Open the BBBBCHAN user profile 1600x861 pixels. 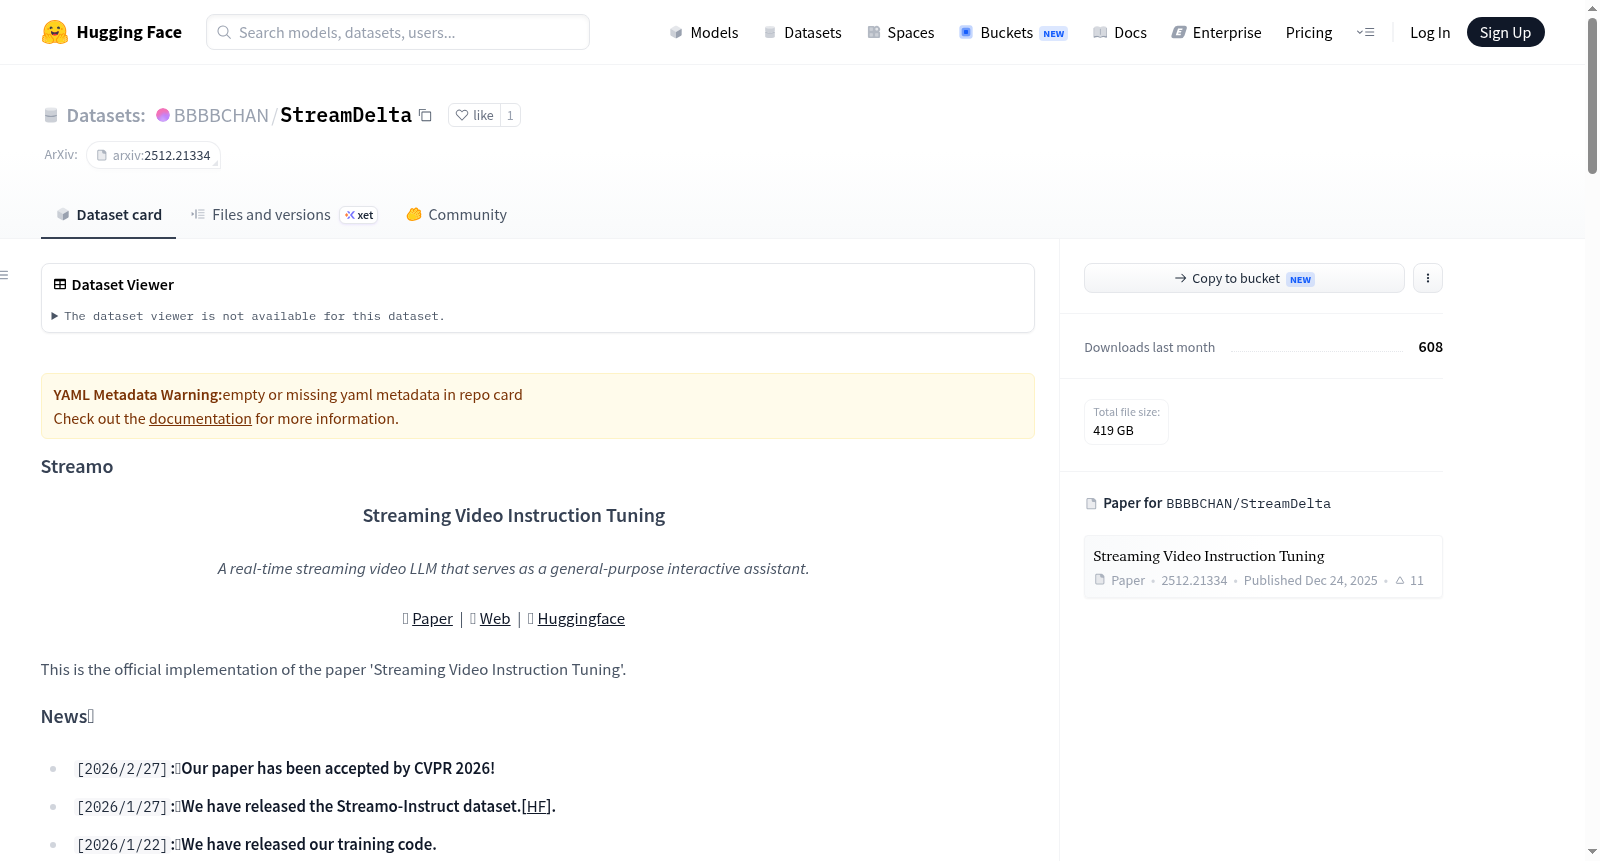coord(221,115)
